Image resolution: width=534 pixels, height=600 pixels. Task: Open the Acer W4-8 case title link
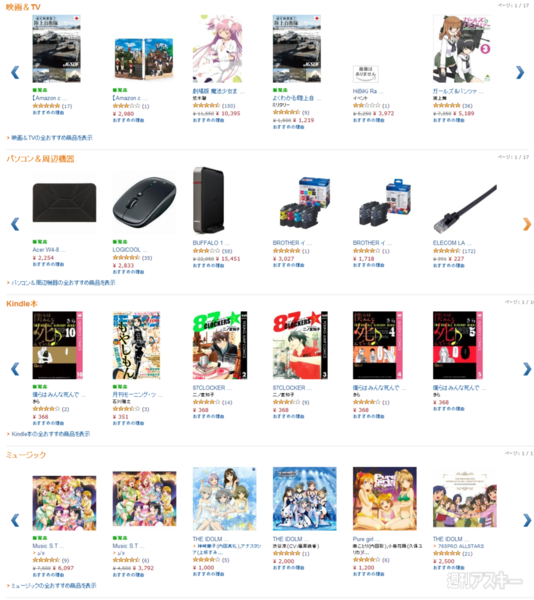pos(49,250)
